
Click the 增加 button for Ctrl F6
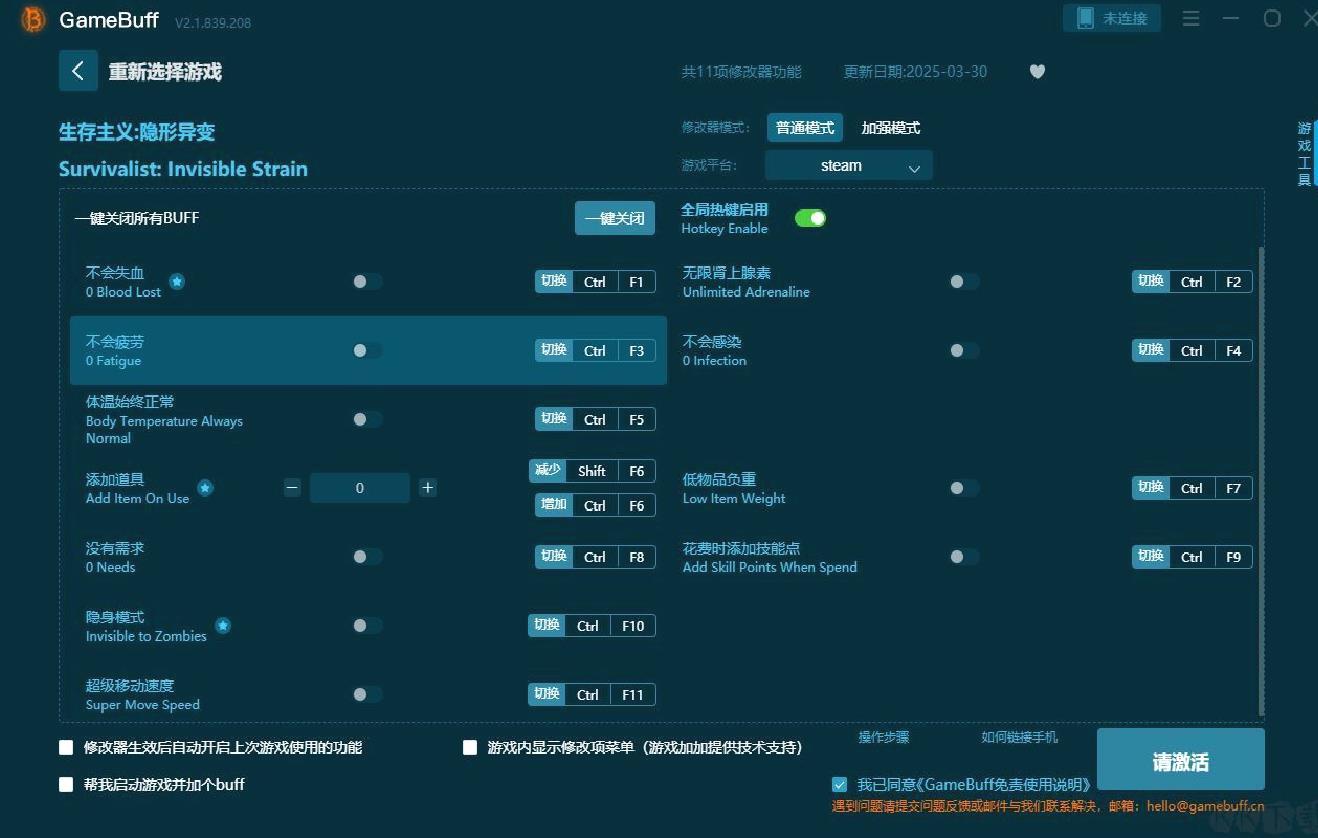point(554,505)
